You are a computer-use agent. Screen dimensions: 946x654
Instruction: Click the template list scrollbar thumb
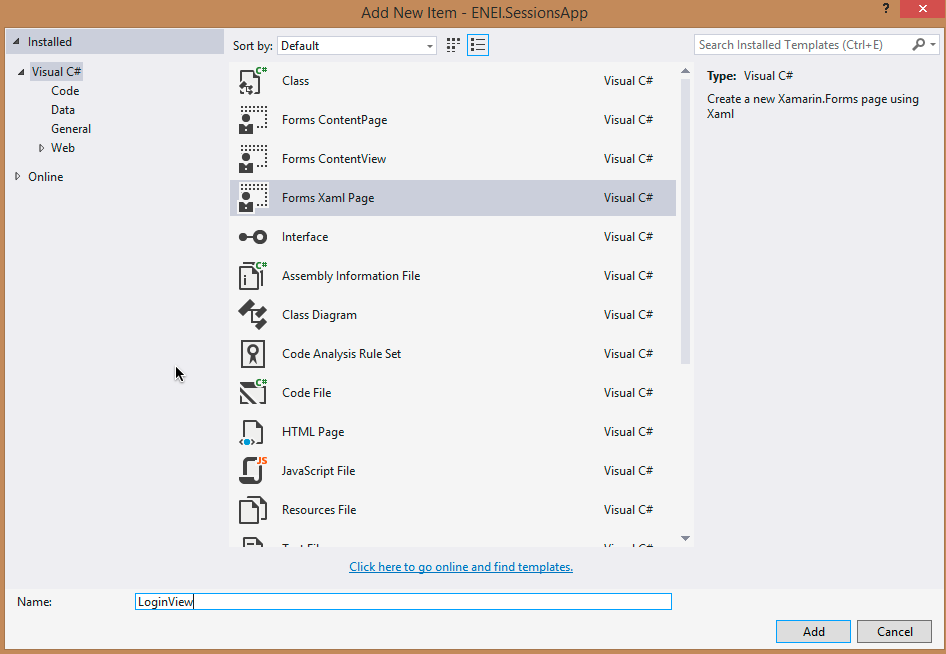(685, 221)
